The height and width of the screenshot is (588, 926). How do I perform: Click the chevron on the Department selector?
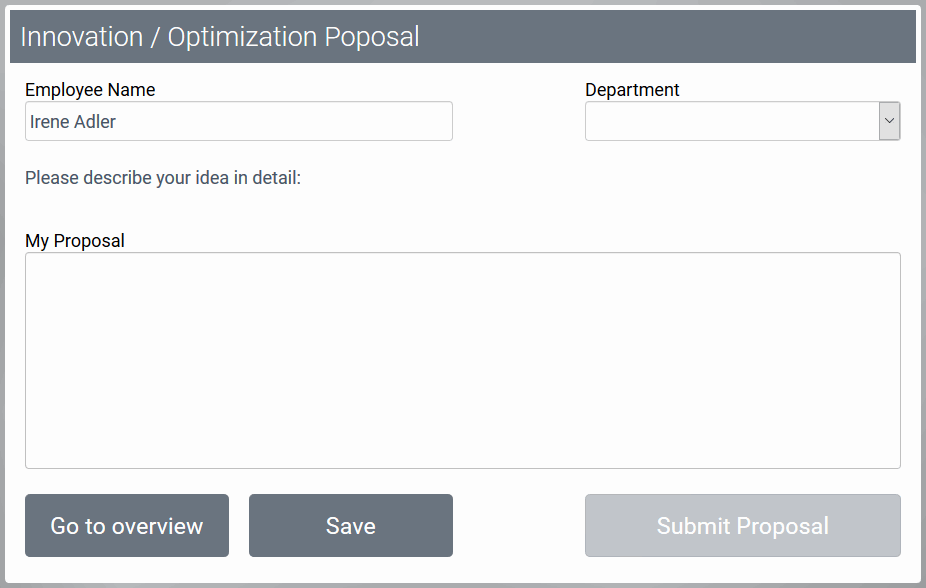click(888, 120)
